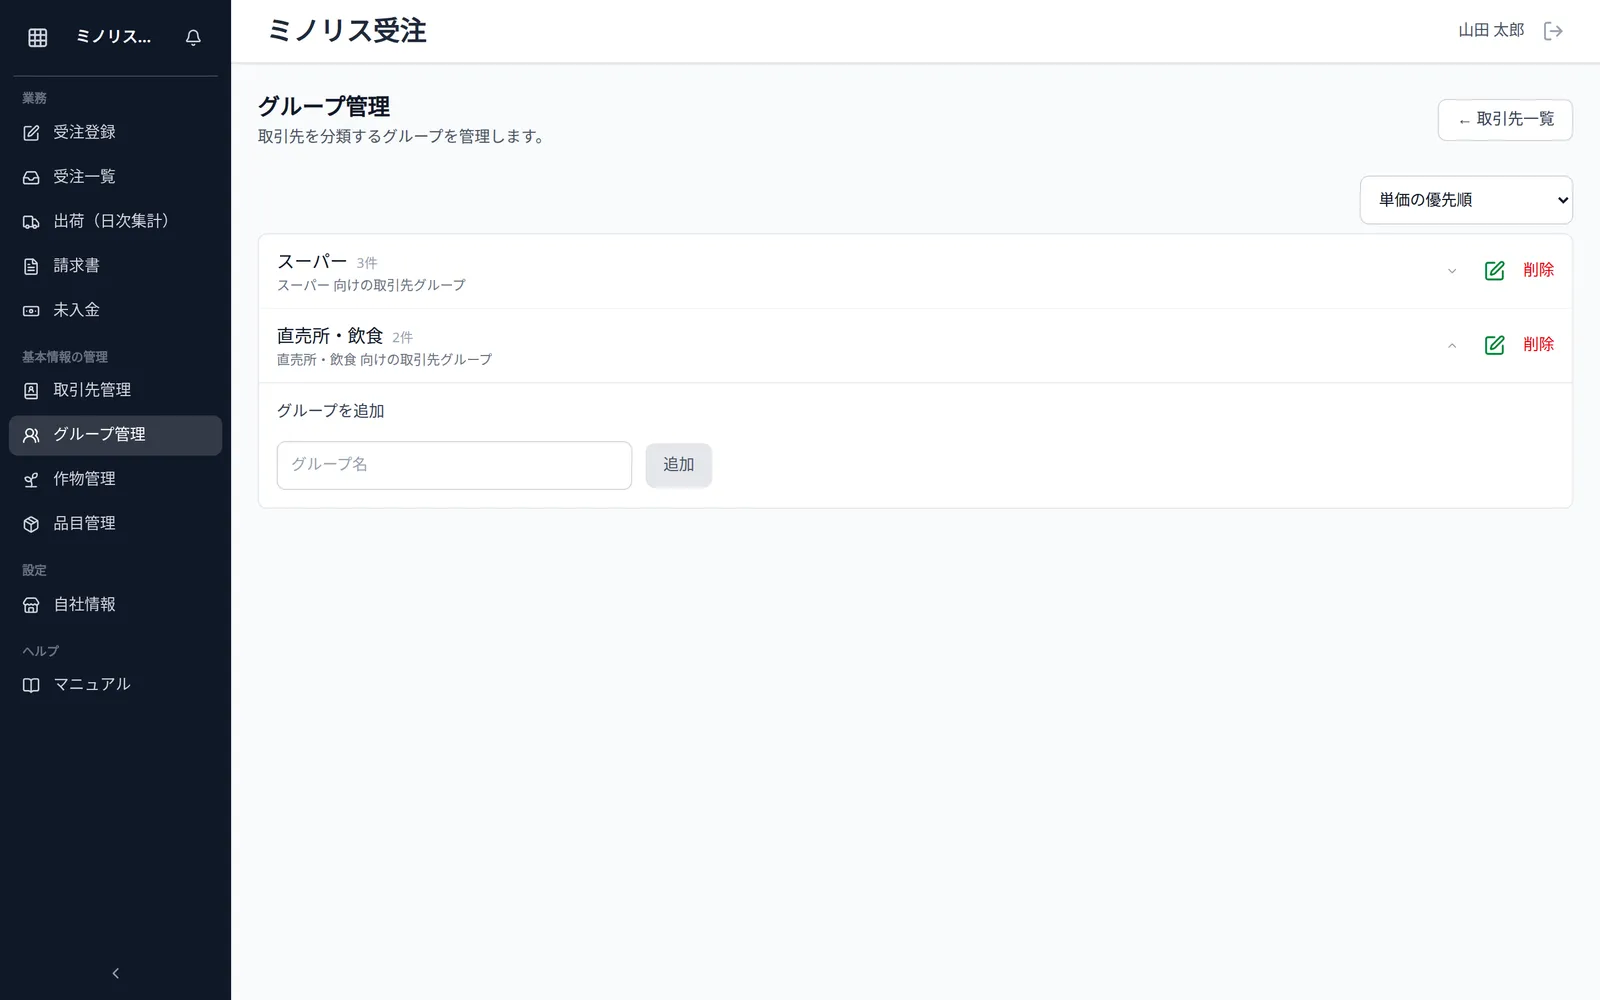This screenshot has height=1000, width=1600.
Task: Collapse the sidebar with the left chevron
Action: coord(116,973)
